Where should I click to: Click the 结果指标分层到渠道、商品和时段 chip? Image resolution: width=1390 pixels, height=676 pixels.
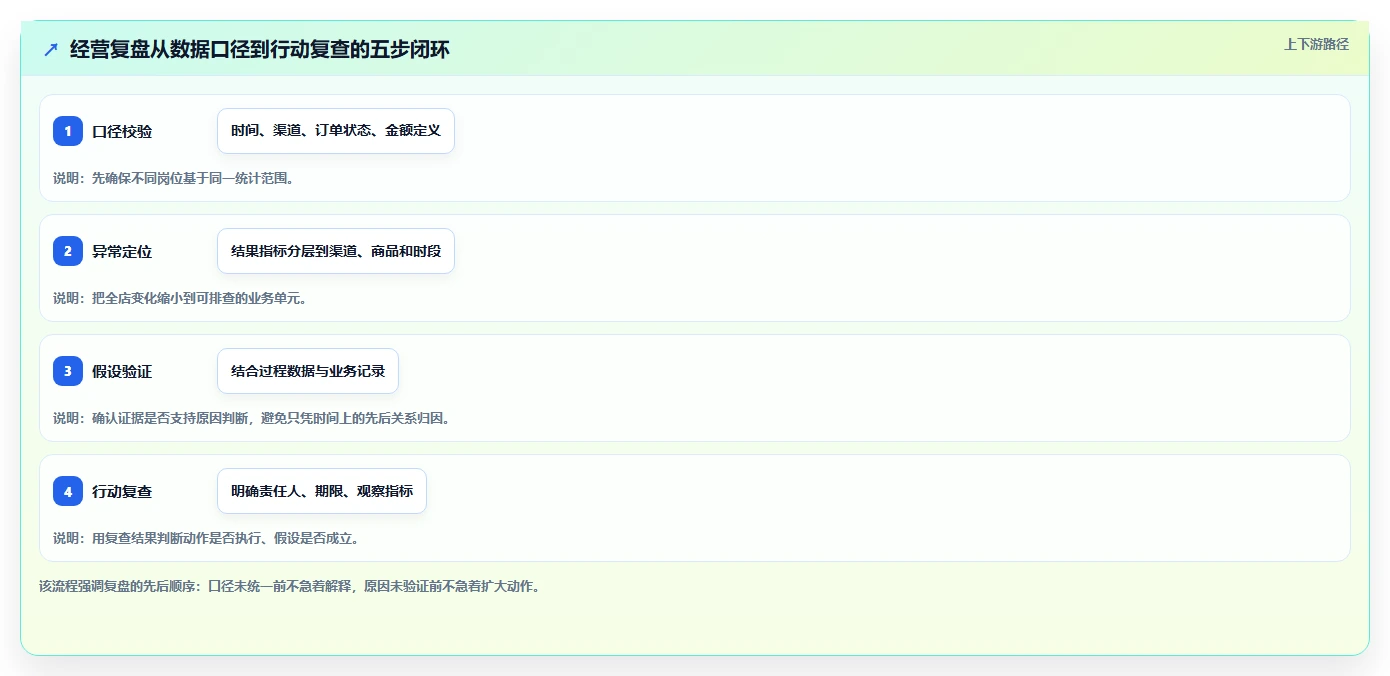tap(336, 251)
